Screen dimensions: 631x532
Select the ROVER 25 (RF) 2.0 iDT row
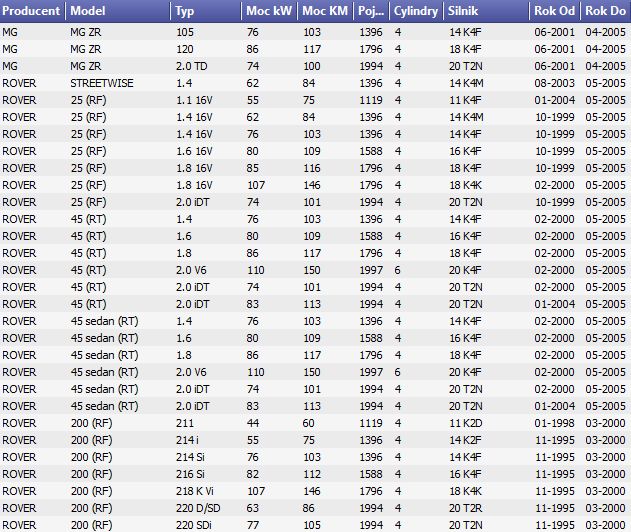click(x=316, y=202)
